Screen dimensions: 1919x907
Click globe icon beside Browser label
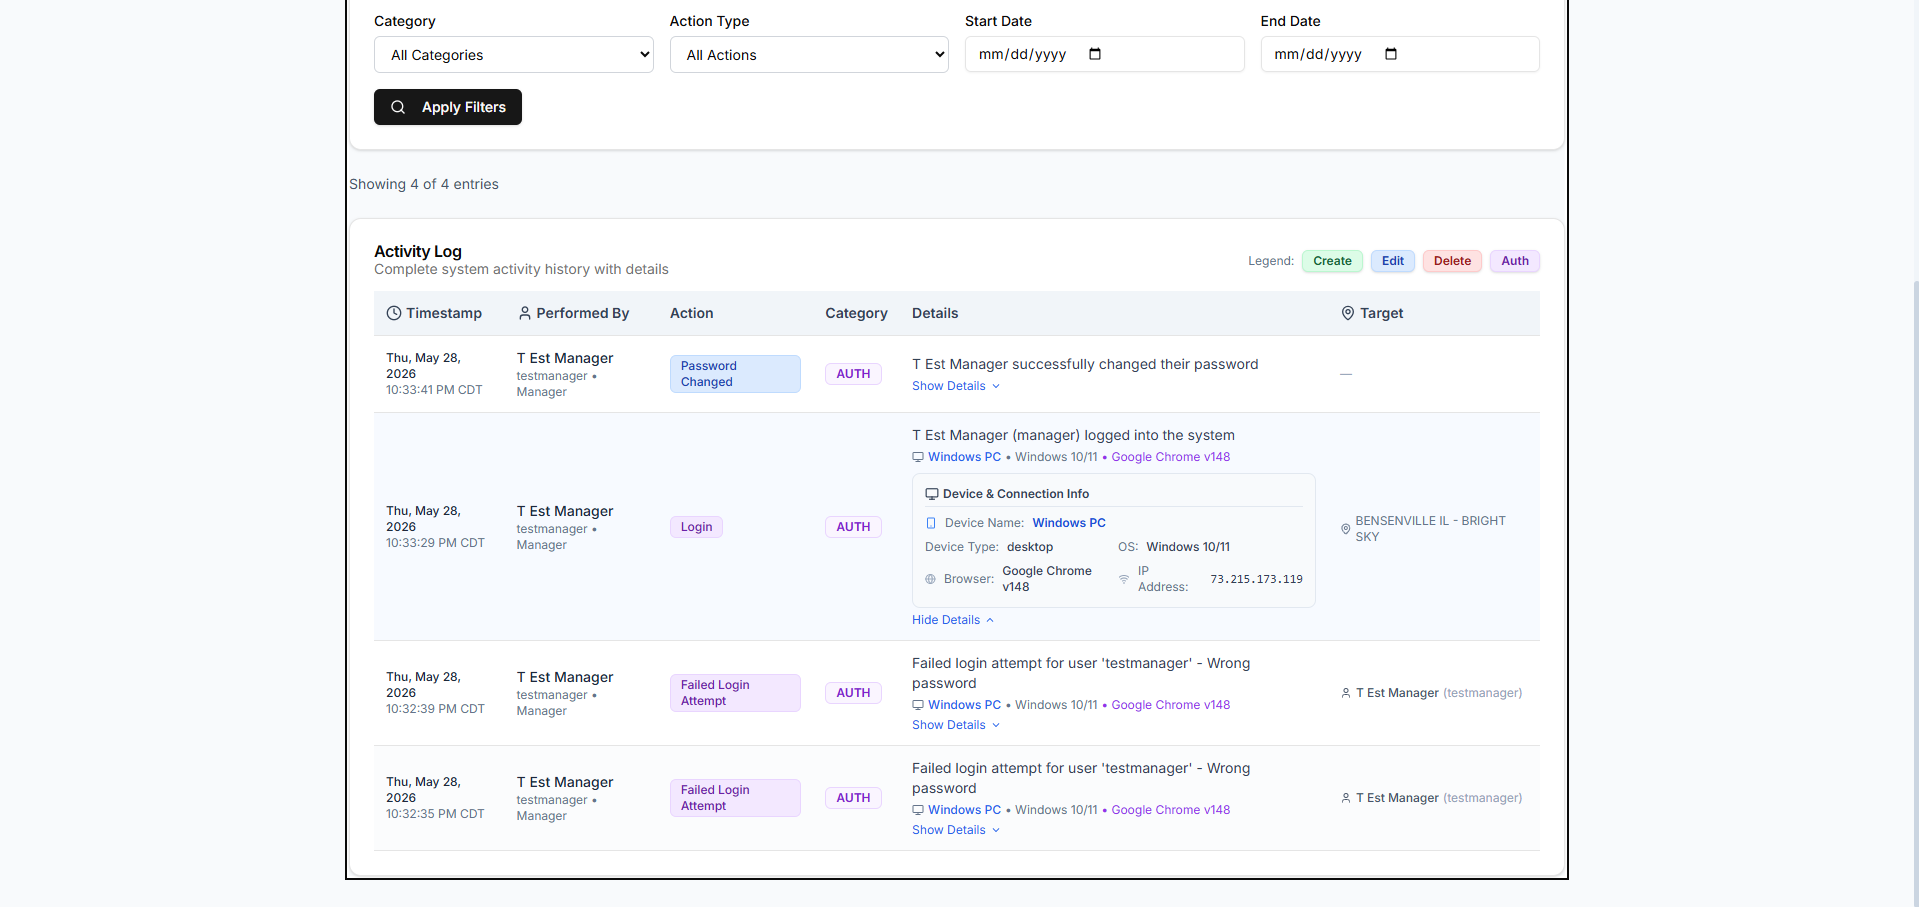coord(930,579)
